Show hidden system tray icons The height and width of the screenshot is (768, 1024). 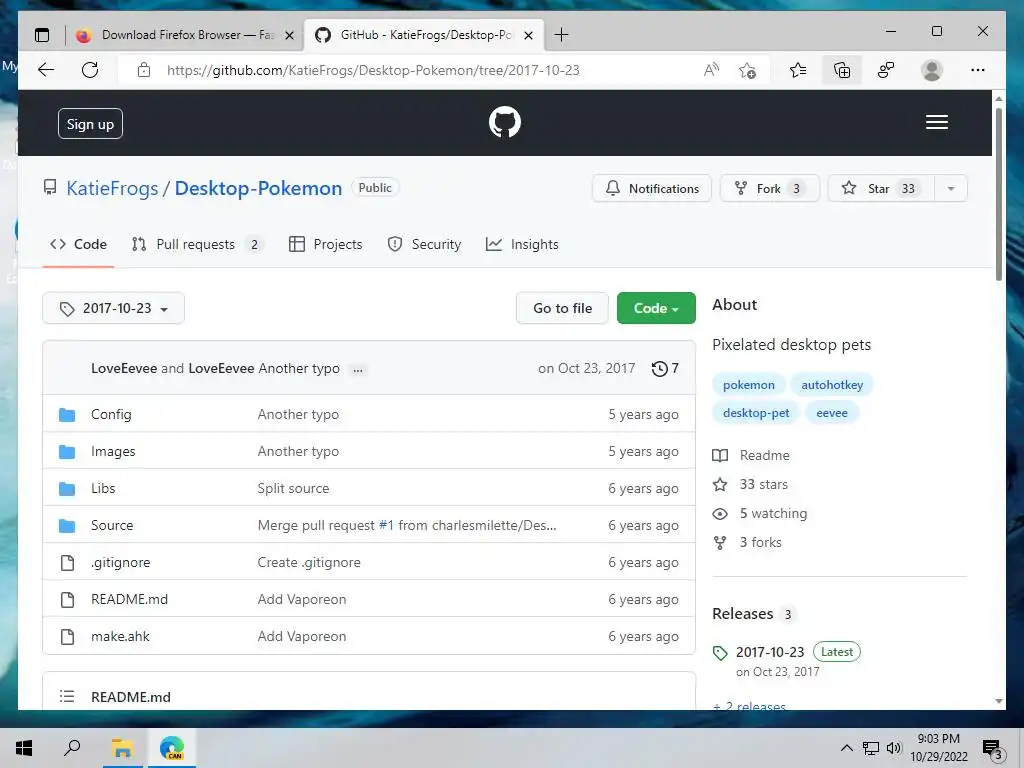click(846, 748)
